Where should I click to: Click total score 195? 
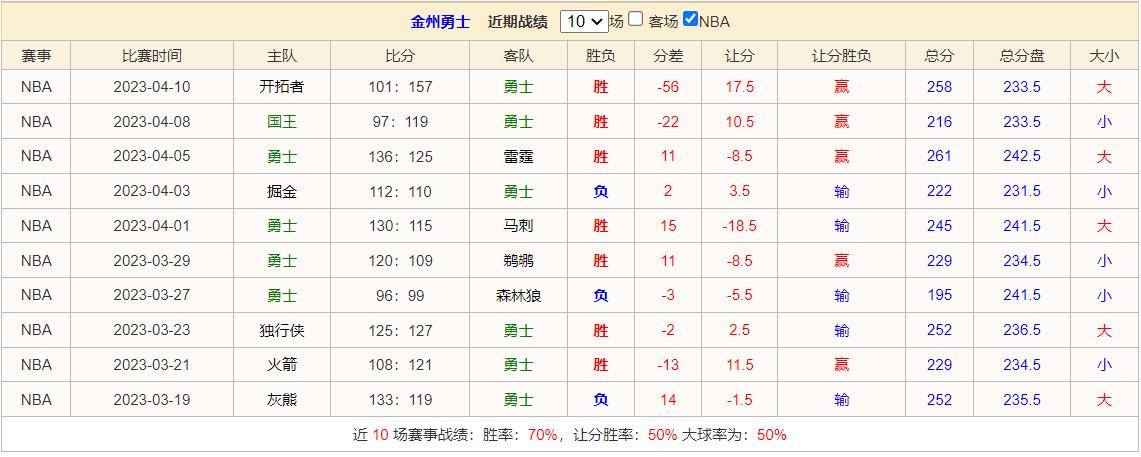coord(939,295)
